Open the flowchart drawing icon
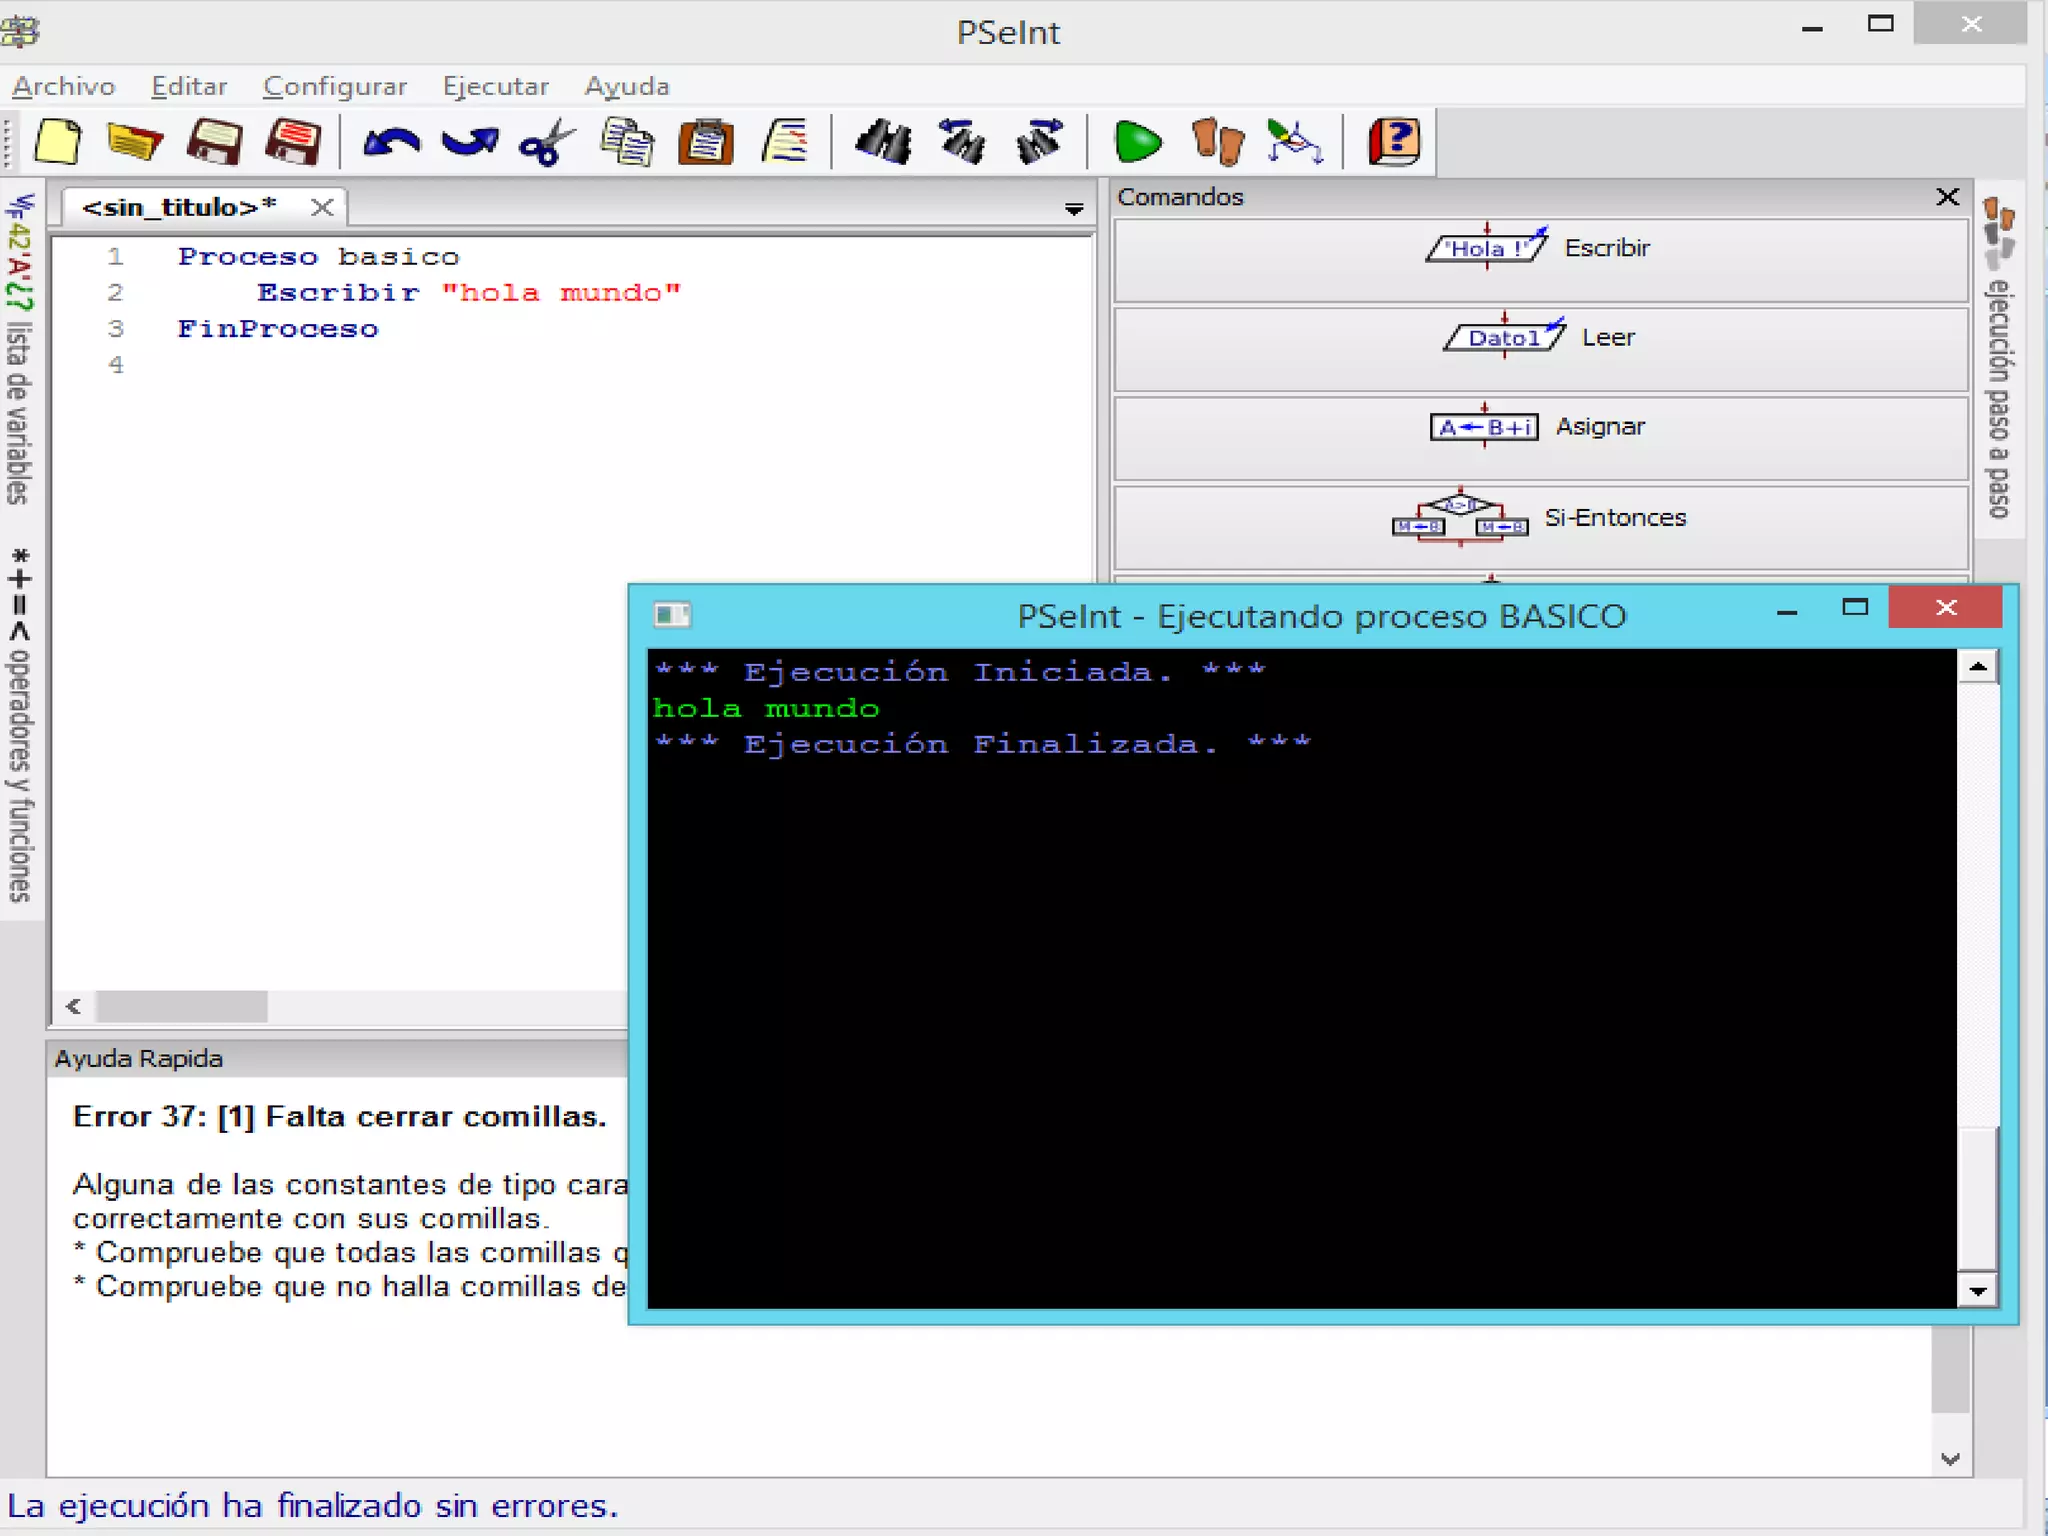This screenshot has height=1536, width=2048. 1295,141
